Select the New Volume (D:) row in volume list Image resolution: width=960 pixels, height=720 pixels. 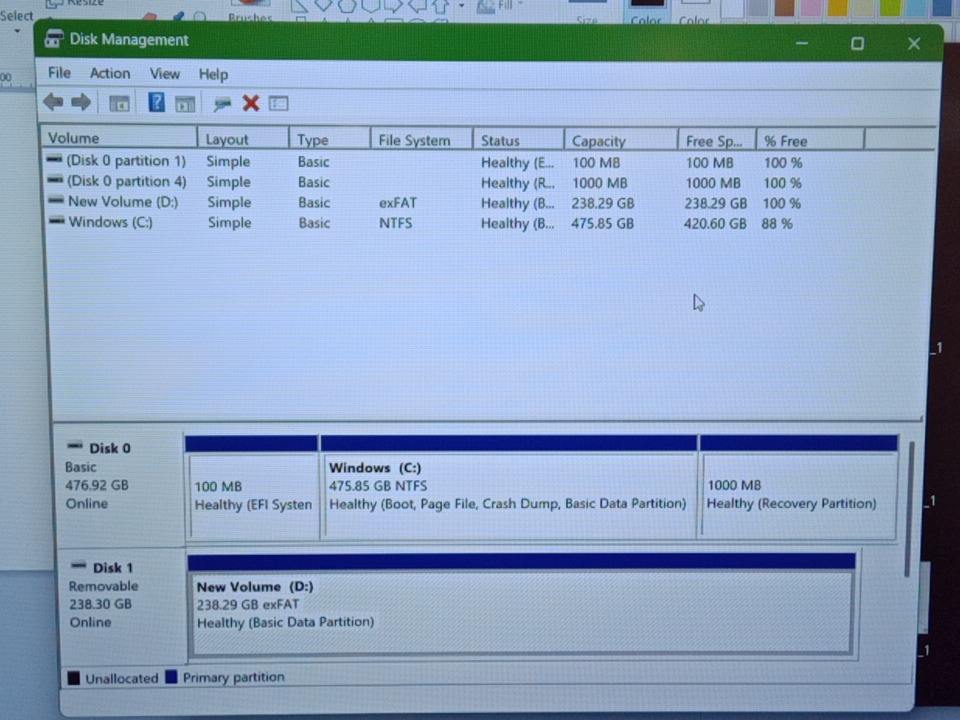pyautogui.click(x=425, y=202)
